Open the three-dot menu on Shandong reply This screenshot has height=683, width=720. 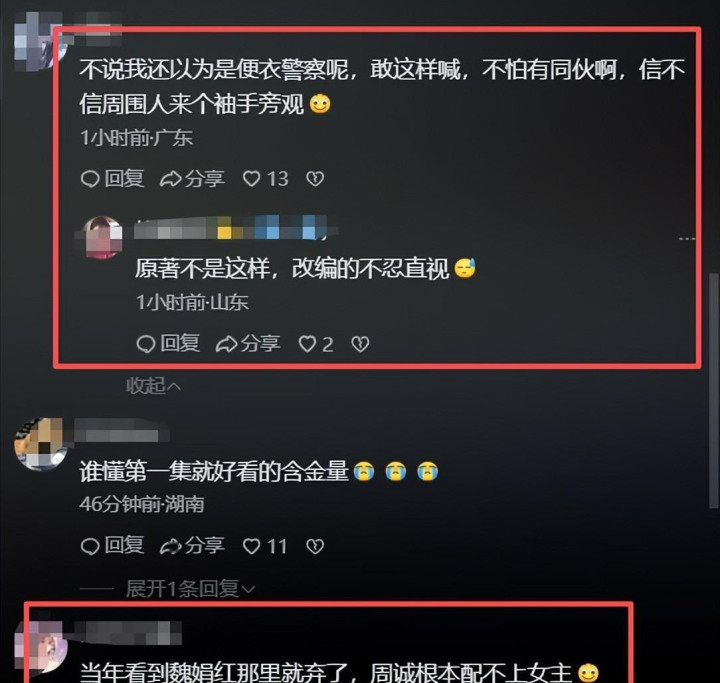pyautogui.click(x=687, y=239)
